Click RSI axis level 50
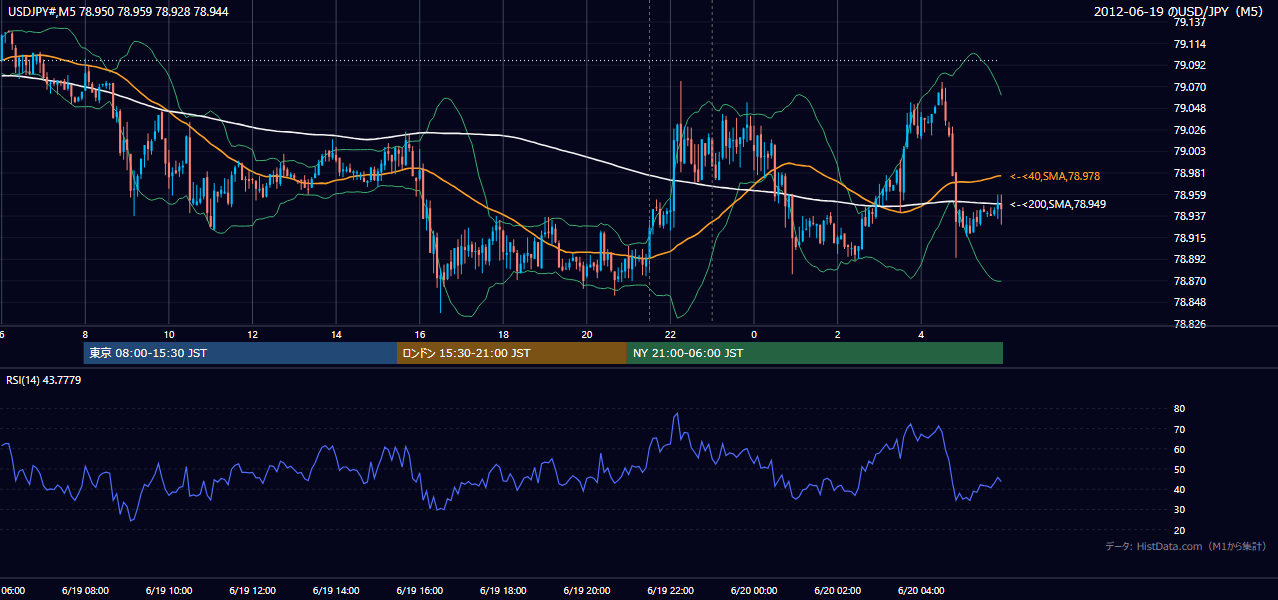The height and width of the screenshot is (600, 1278). (1179, 469)
